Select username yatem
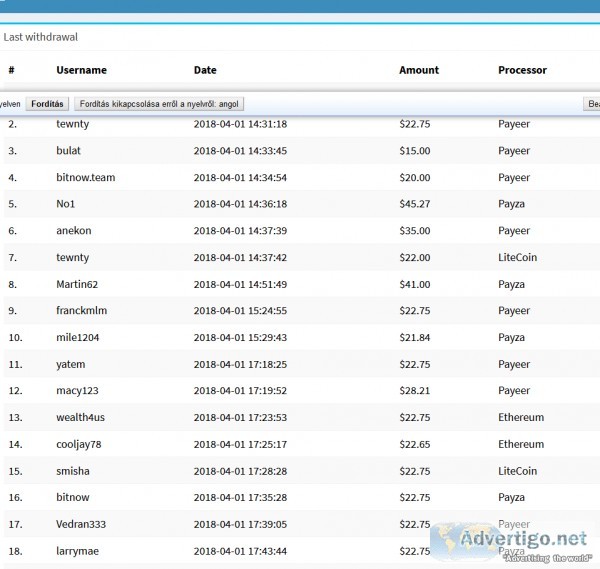Viewport: 600px width, 569px height. 71,364
